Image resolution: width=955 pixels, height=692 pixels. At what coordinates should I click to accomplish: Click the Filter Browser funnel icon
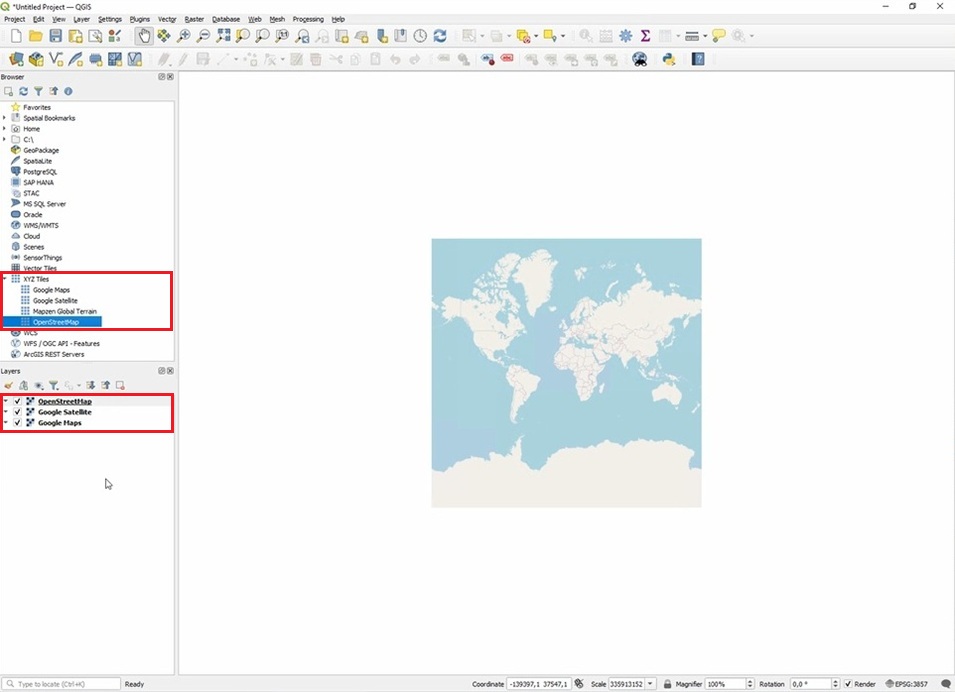click(38, 91)
